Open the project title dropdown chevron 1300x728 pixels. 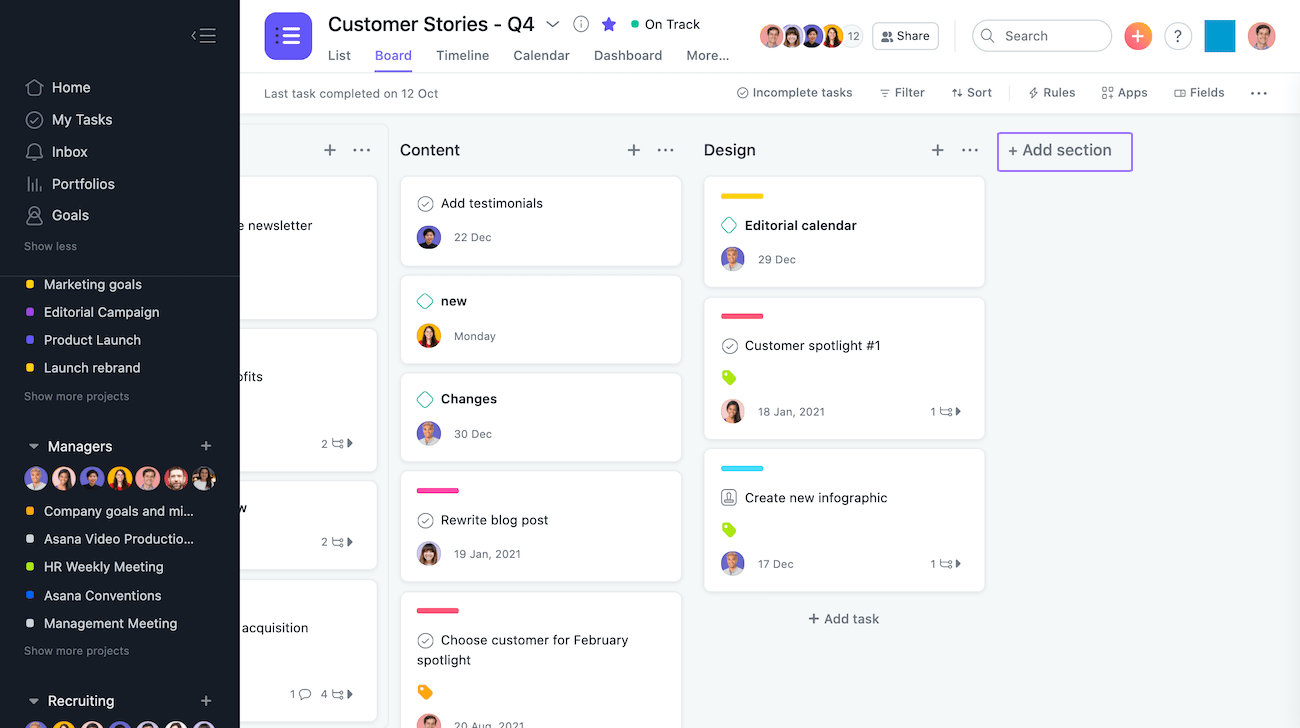point(553,24)
